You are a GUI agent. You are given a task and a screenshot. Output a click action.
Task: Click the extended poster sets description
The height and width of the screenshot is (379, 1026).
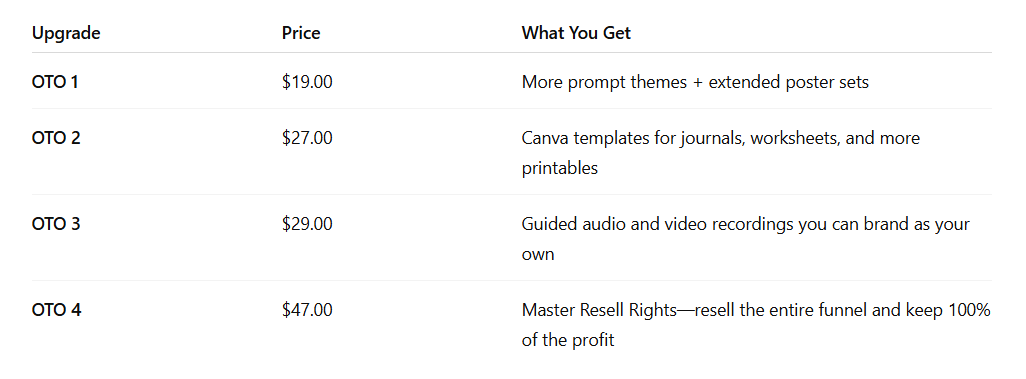[788, 82]
